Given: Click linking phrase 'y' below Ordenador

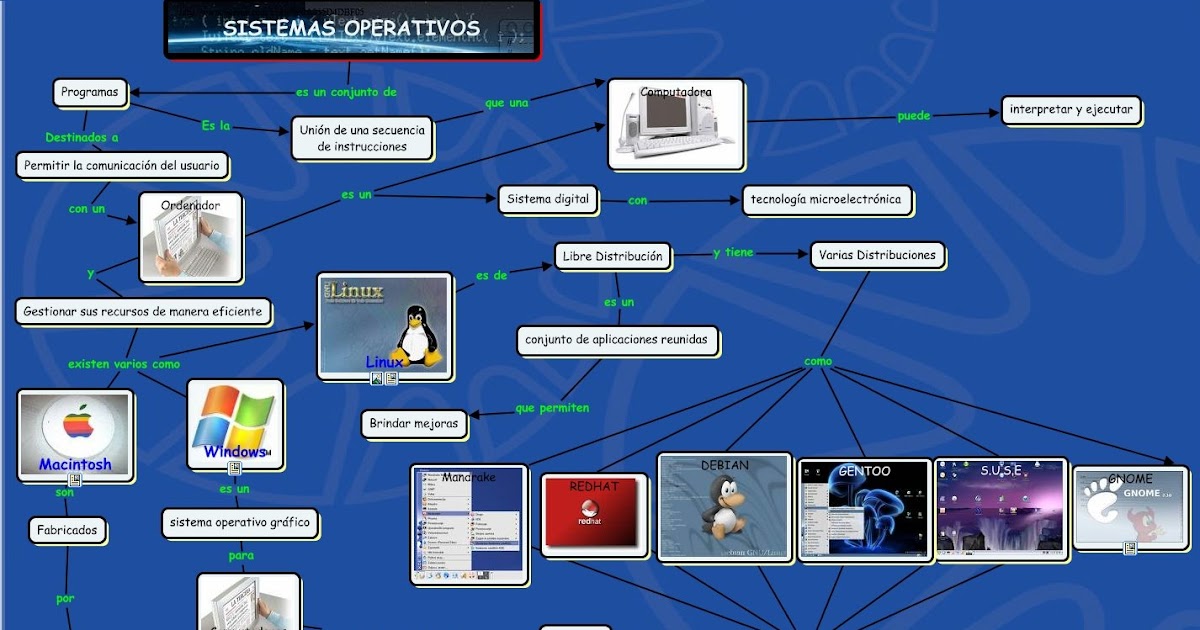Looking at the screenshot, I should 90,273.
